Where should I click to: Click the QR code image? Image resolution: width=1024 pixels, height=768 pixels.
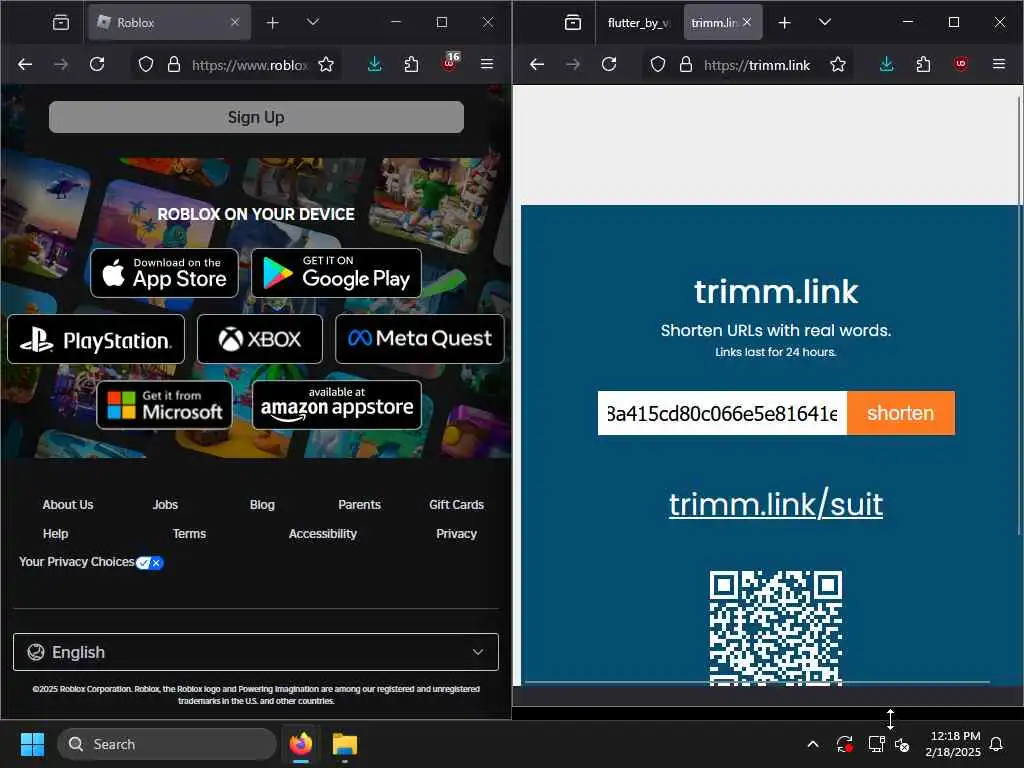click(x=776, y=628)
